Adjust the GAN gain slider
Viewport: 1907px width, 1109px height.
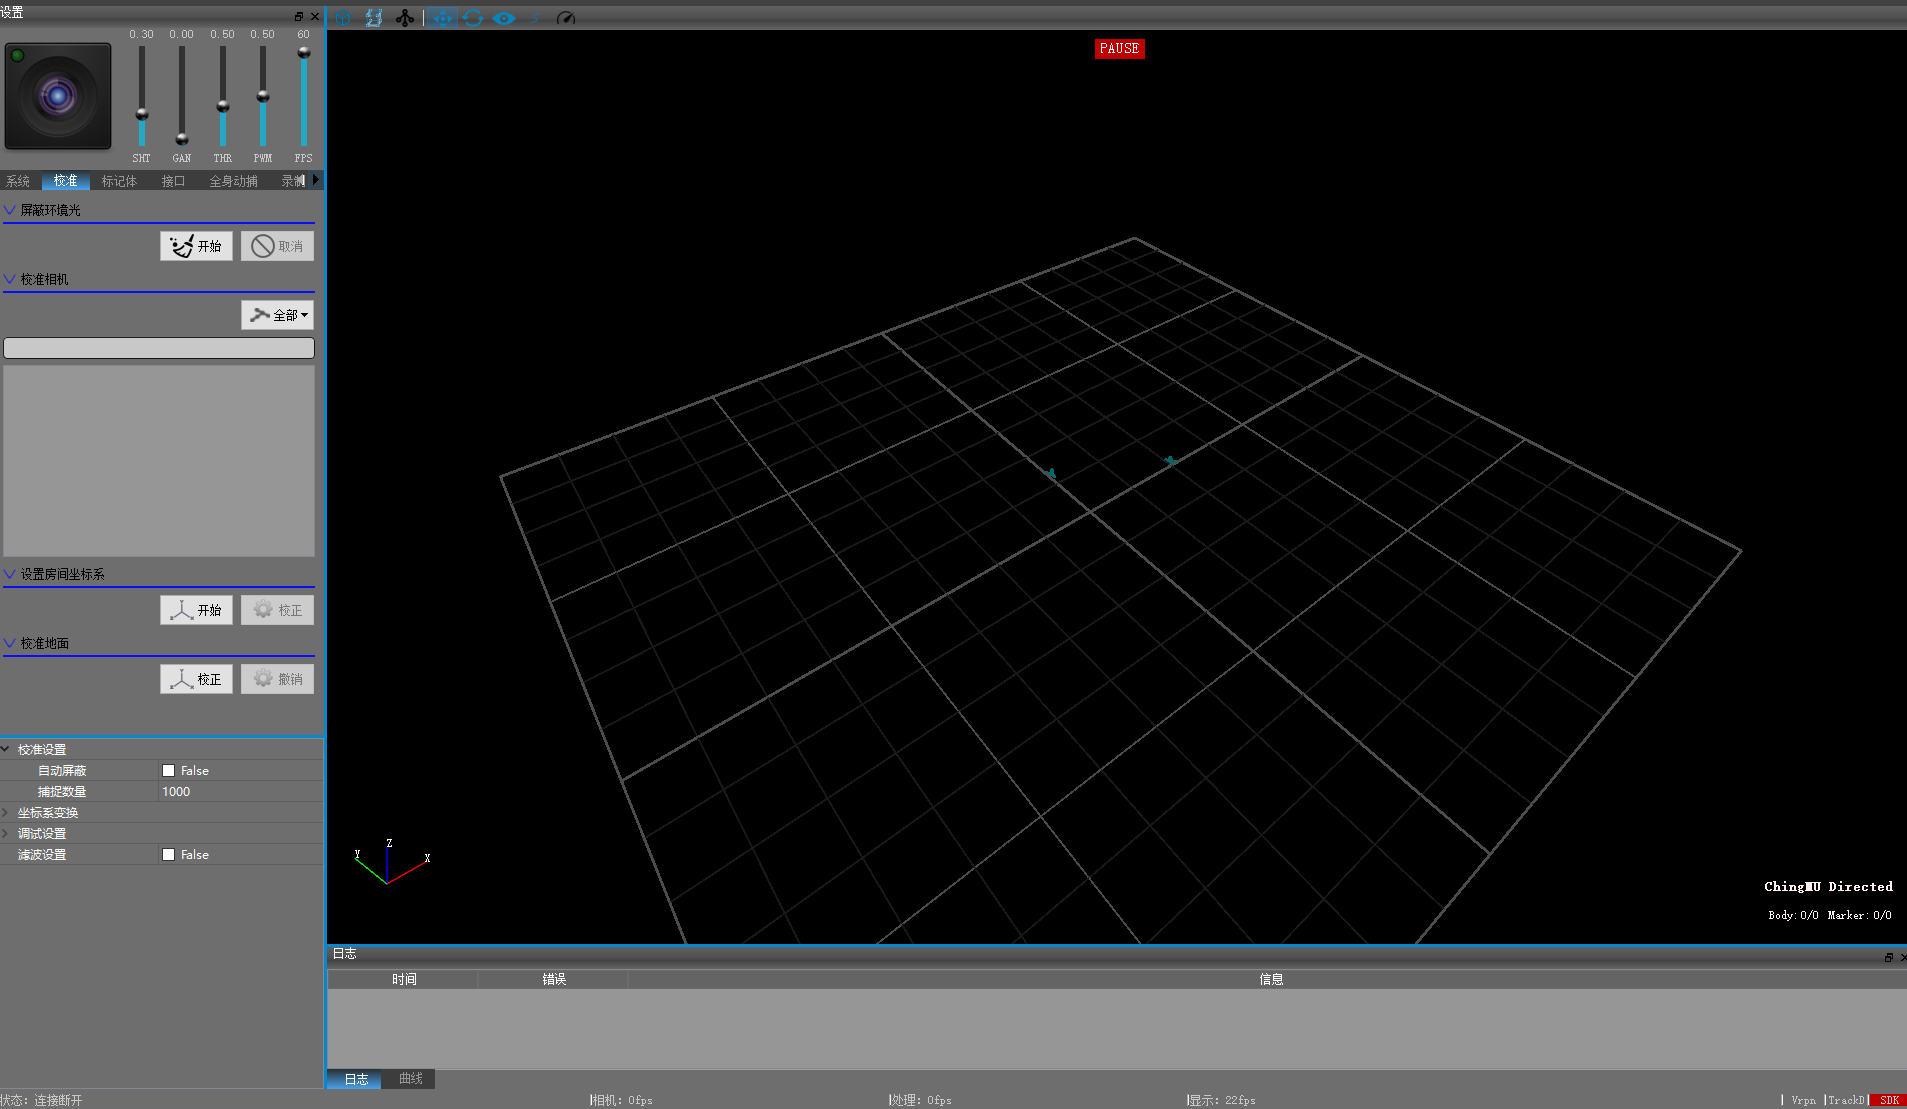[182, 138]
